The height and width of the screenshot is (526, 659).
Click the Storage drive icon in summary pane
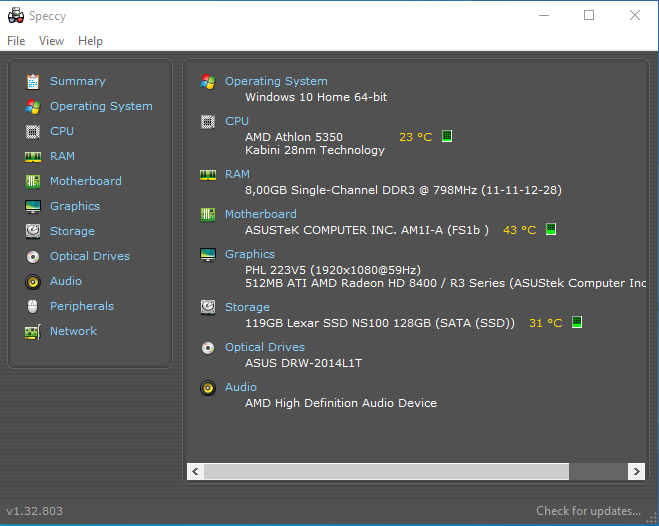208,308
